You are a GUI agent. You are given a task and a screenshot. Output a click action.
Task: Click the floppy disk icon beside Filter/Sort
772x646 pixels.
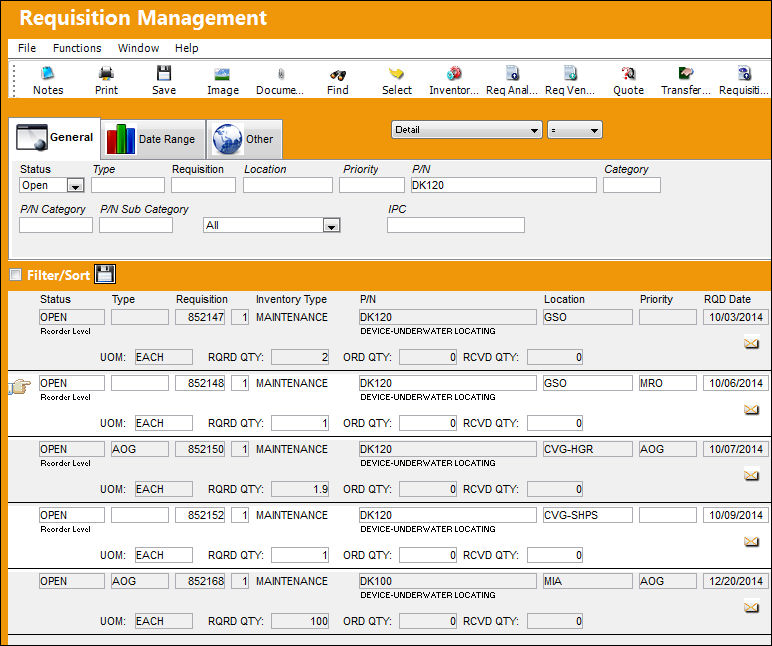pos(105,274)
